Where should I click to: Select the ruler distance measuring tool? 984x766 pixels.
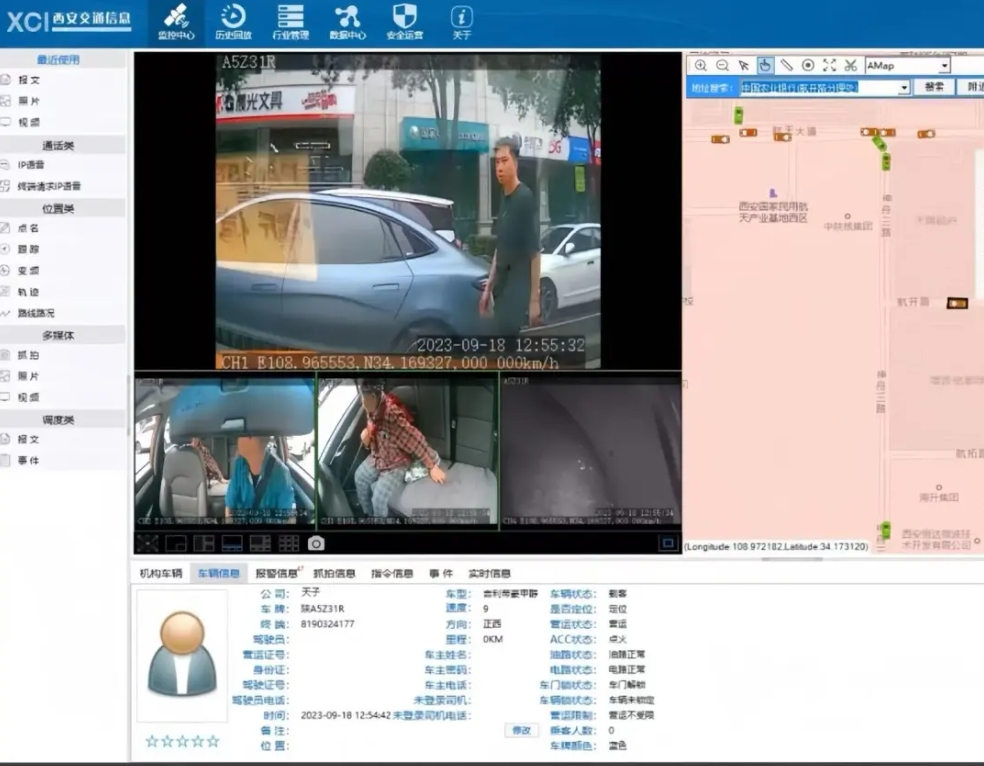(787, 65)
